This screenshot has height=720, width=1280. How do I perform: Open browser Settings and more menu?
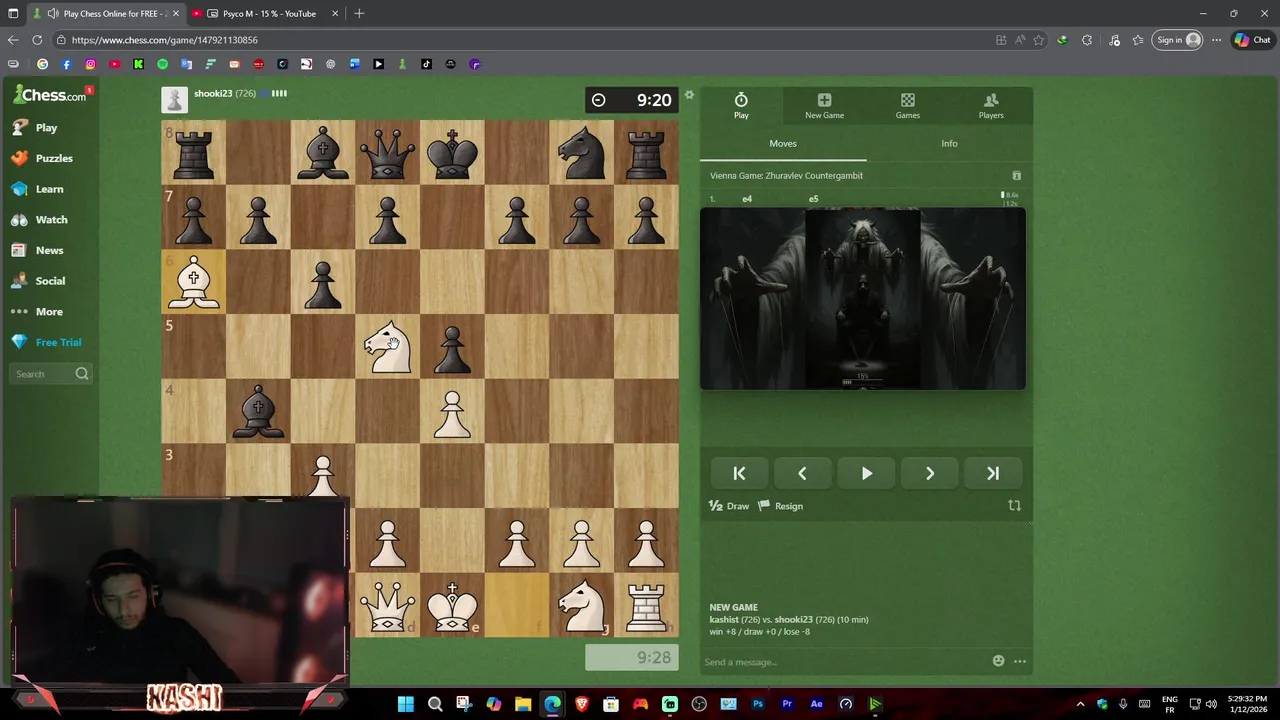[x=1216, y=40]
